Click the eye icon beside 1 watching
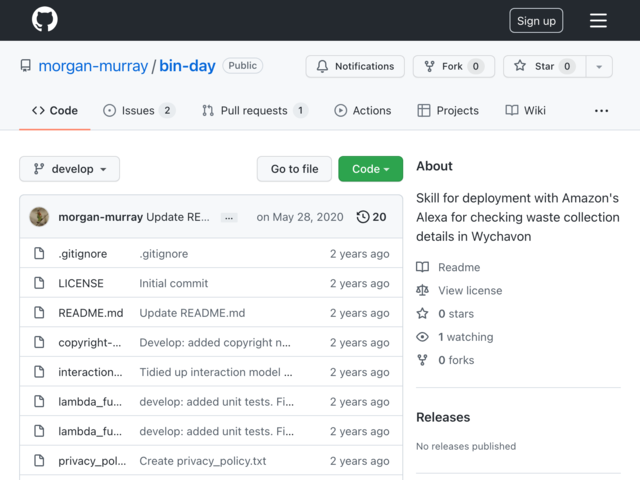 pos(422,337)
